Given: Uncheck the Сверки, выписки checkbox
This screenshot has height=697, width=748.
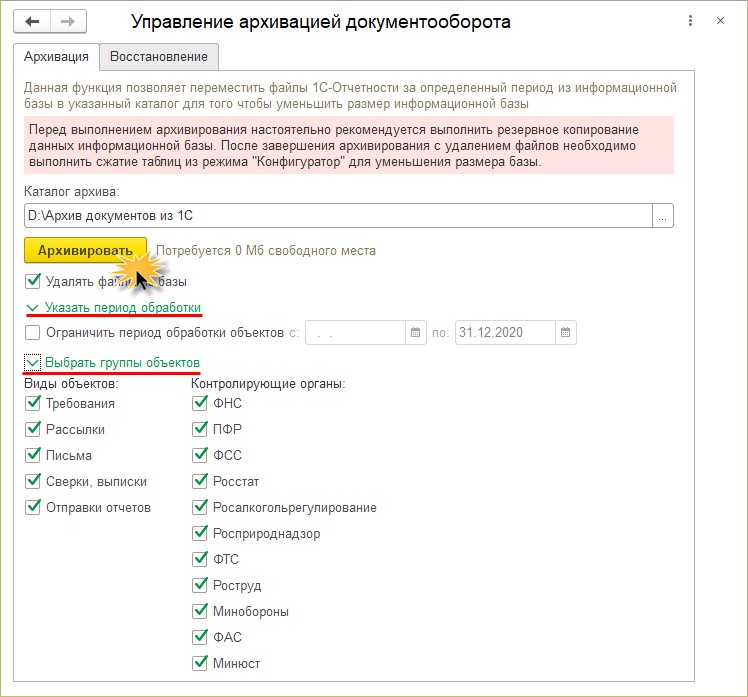Looking at the screenshot, I should 32,481.
